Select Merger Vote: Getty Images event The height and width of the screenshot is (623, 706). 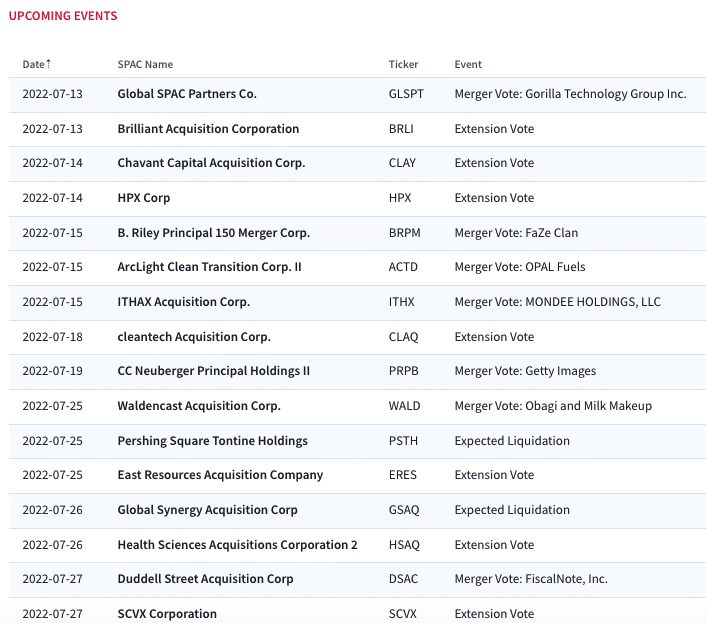[x=525, y=371]
